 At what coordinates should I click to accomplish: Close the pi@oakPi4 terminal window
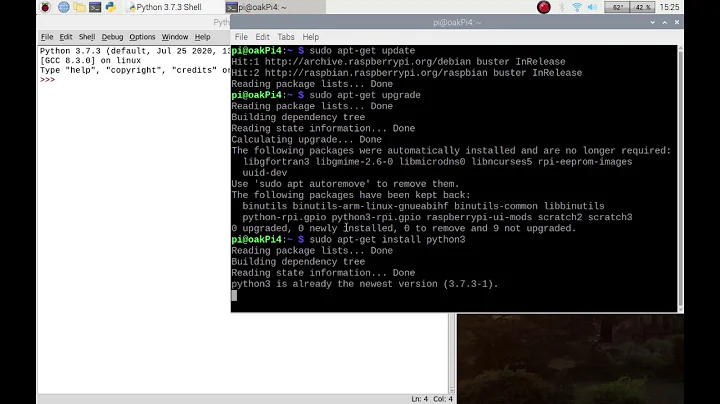coord(677,22)
